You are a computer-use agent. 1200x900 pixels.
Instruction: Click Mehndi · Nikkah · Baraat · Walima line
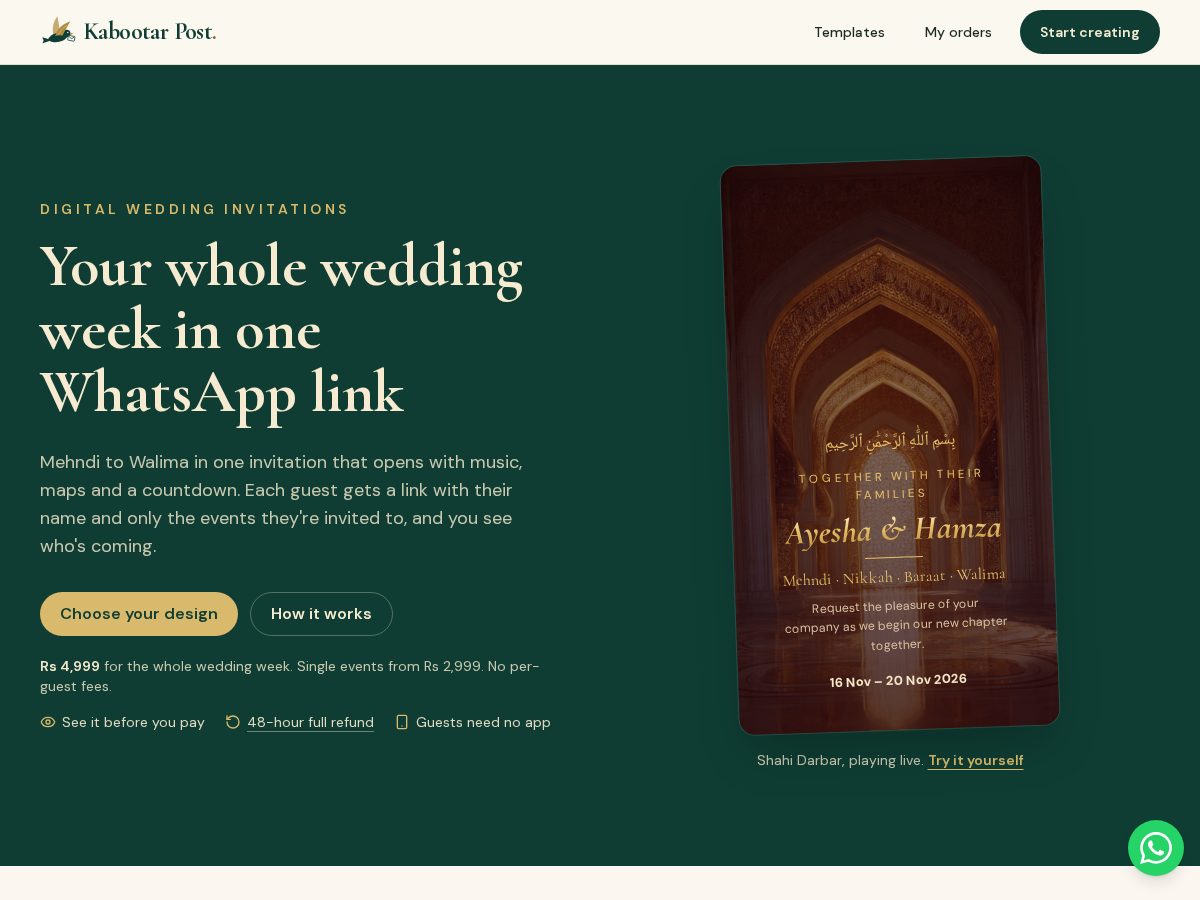(894, 577)
